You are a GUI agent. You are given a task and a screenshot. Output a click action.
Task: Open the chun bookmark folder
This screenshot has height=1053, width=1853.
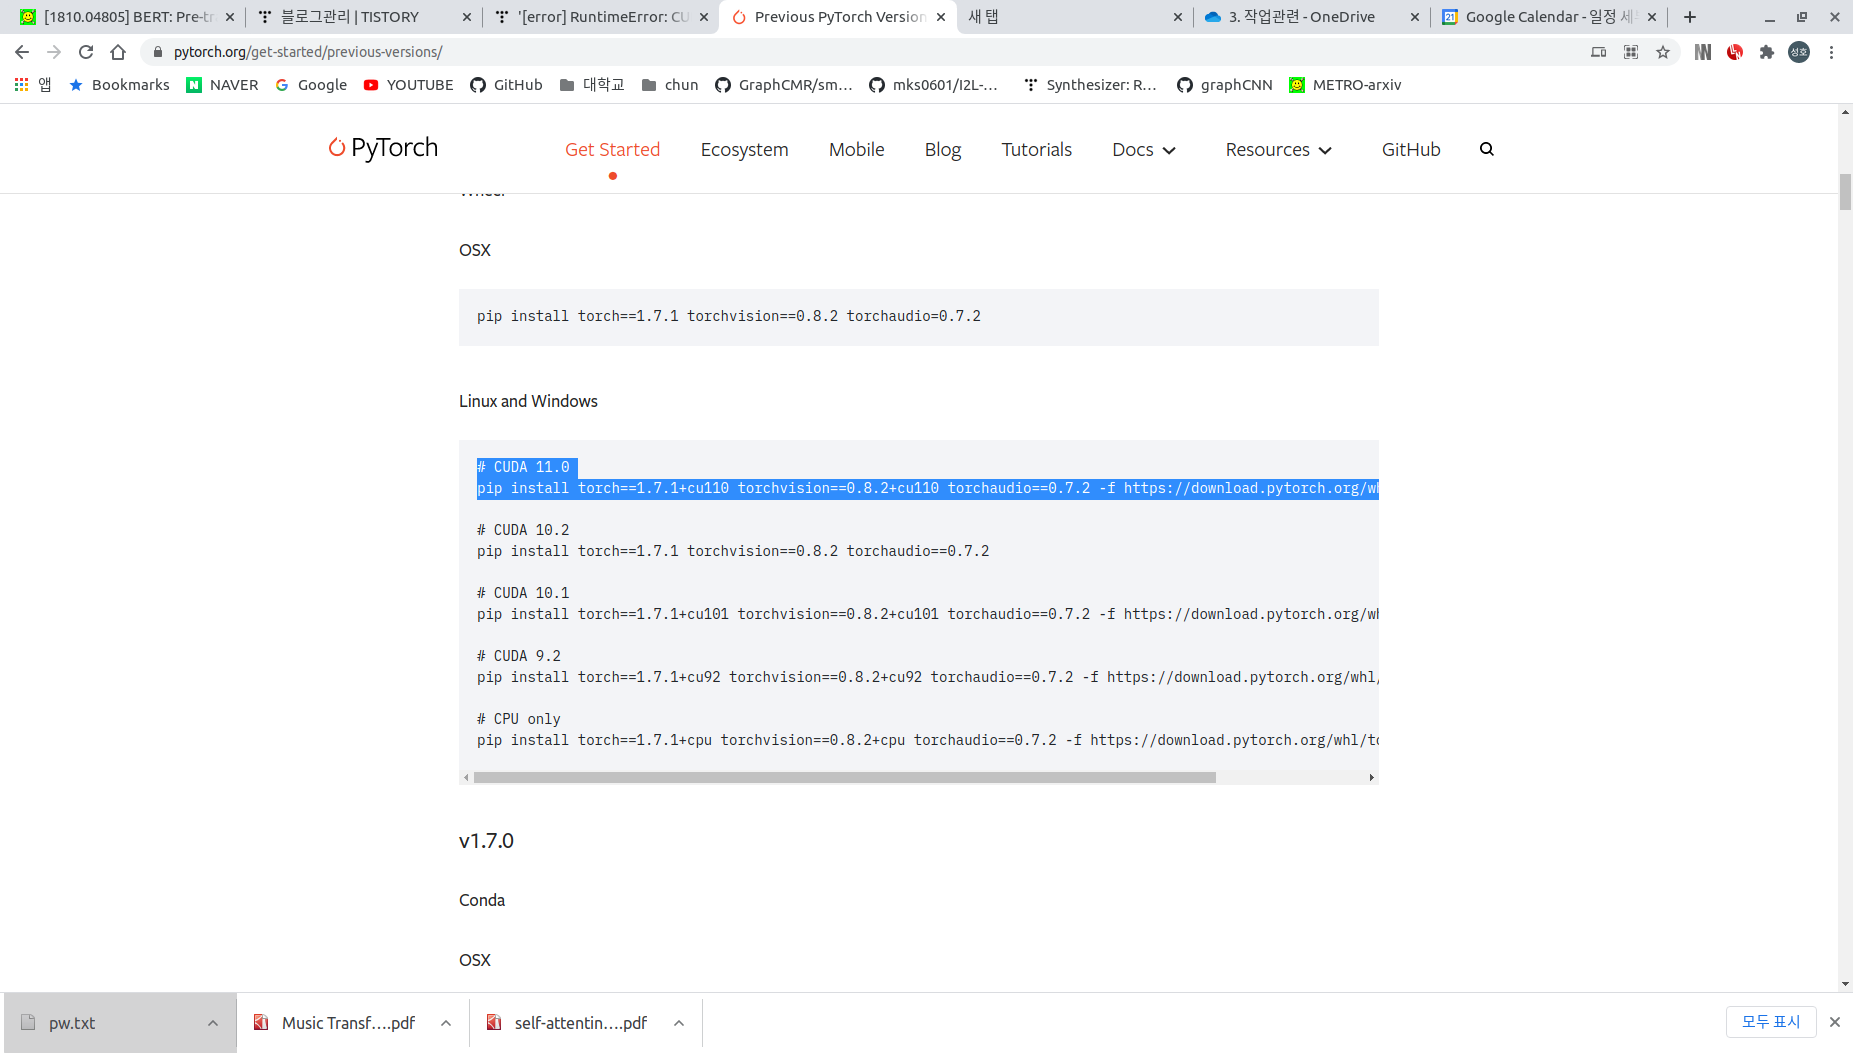pos(670,85)
